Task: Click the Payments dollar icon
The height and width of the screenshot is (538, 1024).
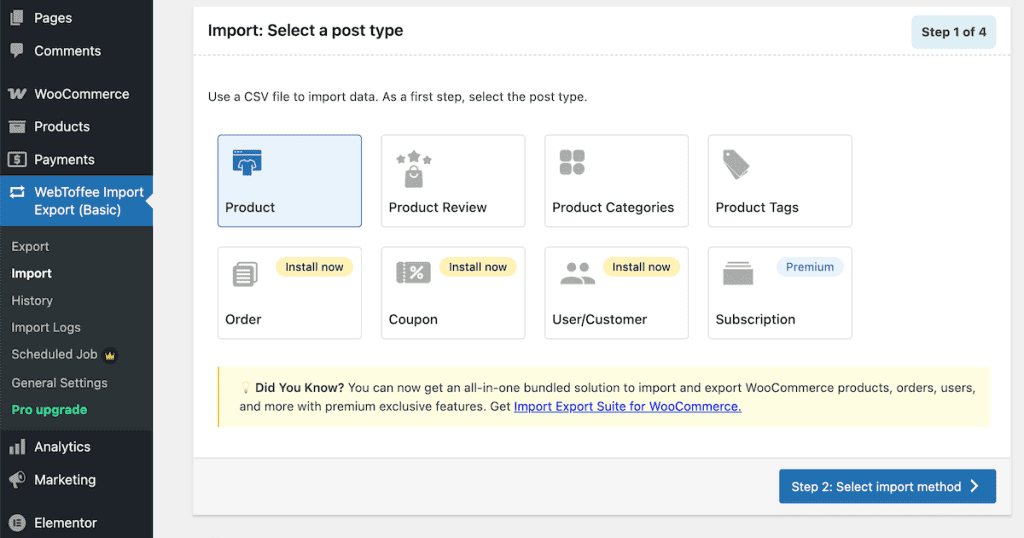Action: coord(17,159)
